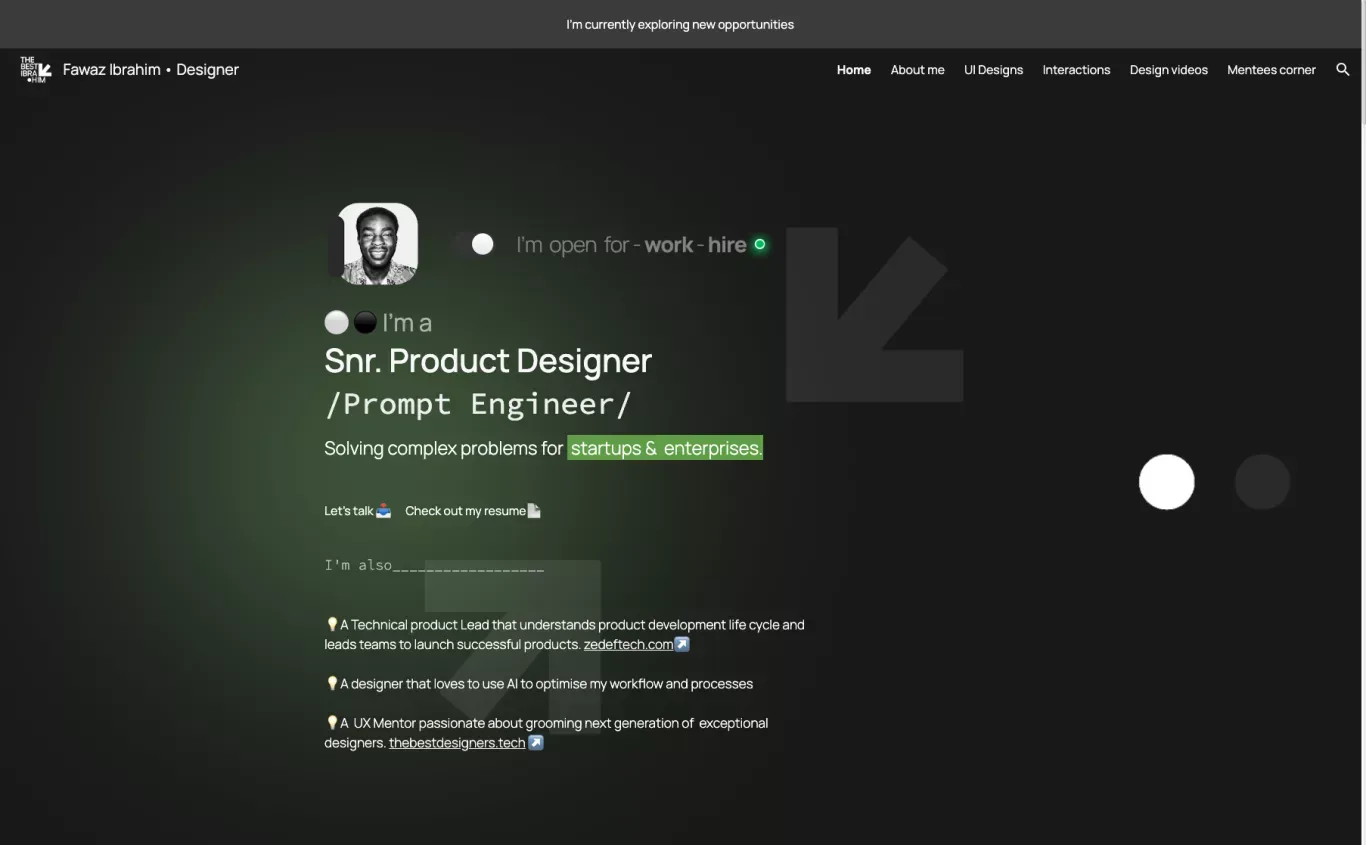Screen dimensions: 1366x845
Task: Open the UI Designs page
Action: coord(993,70)
